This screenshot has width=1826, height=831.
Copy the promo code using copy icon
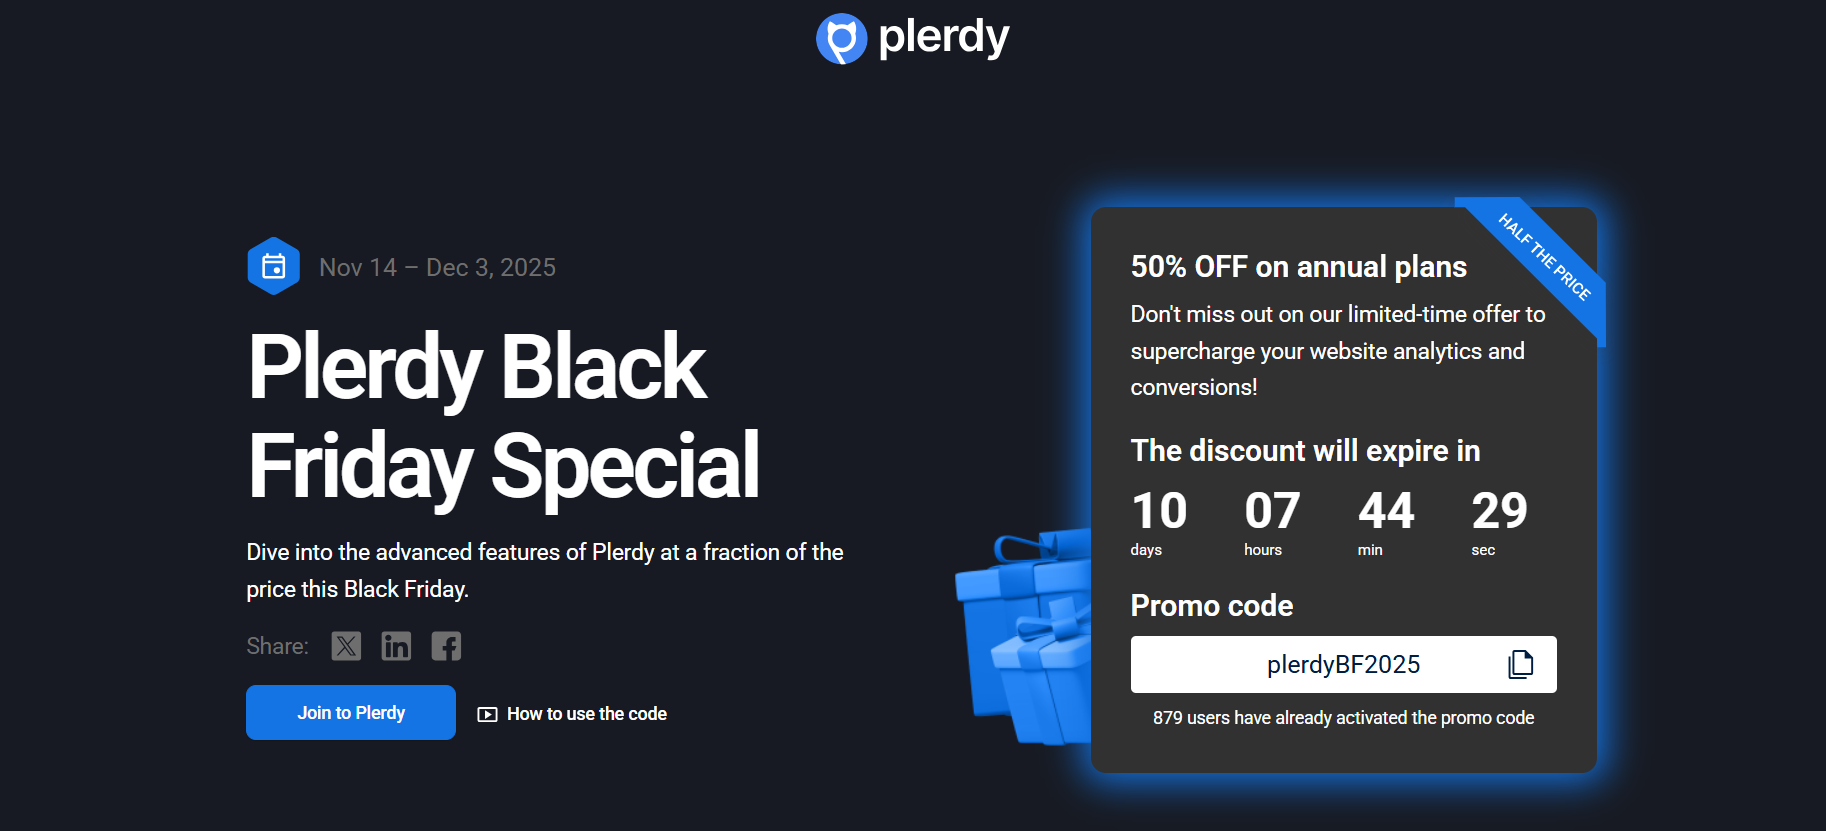coord(1520,664)
